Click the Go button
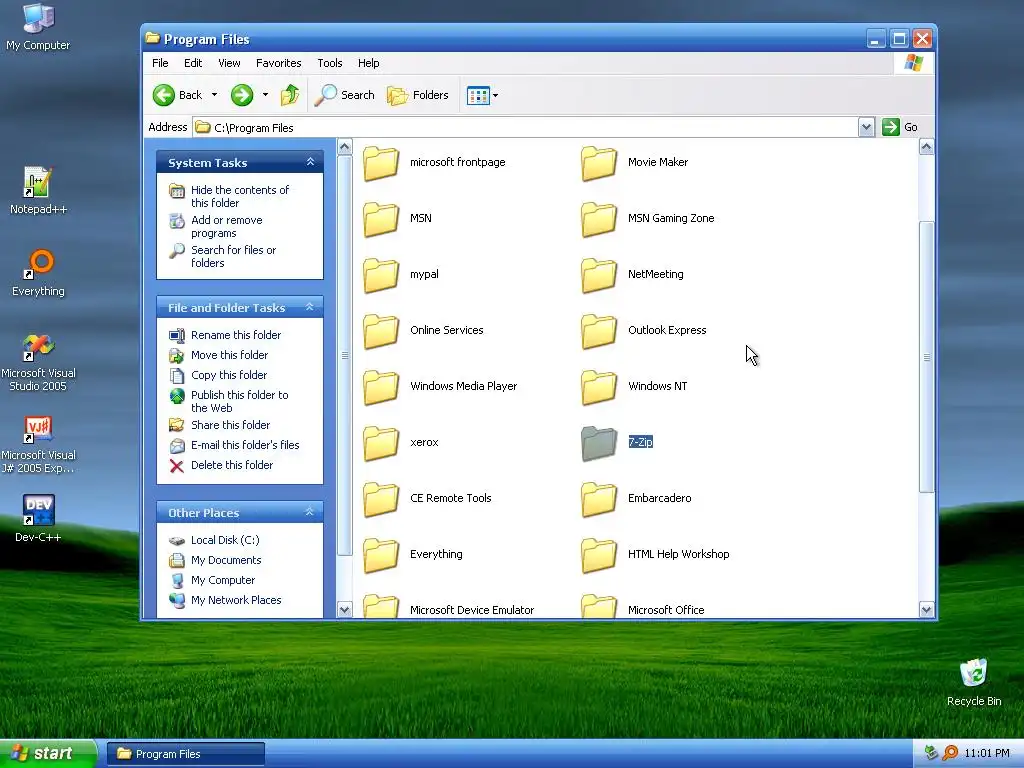The height and width of the screenshot is (768, 1024). click(900, 127)
